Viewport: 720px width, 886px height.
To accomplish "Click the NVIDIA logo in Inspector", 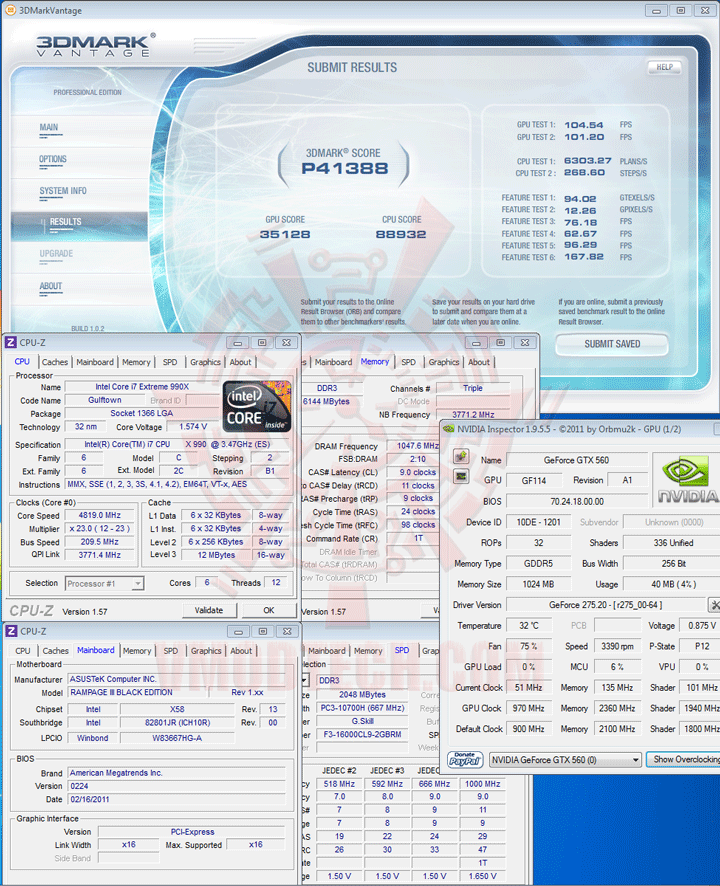I will pyautogui.click(x=686, y=480).
